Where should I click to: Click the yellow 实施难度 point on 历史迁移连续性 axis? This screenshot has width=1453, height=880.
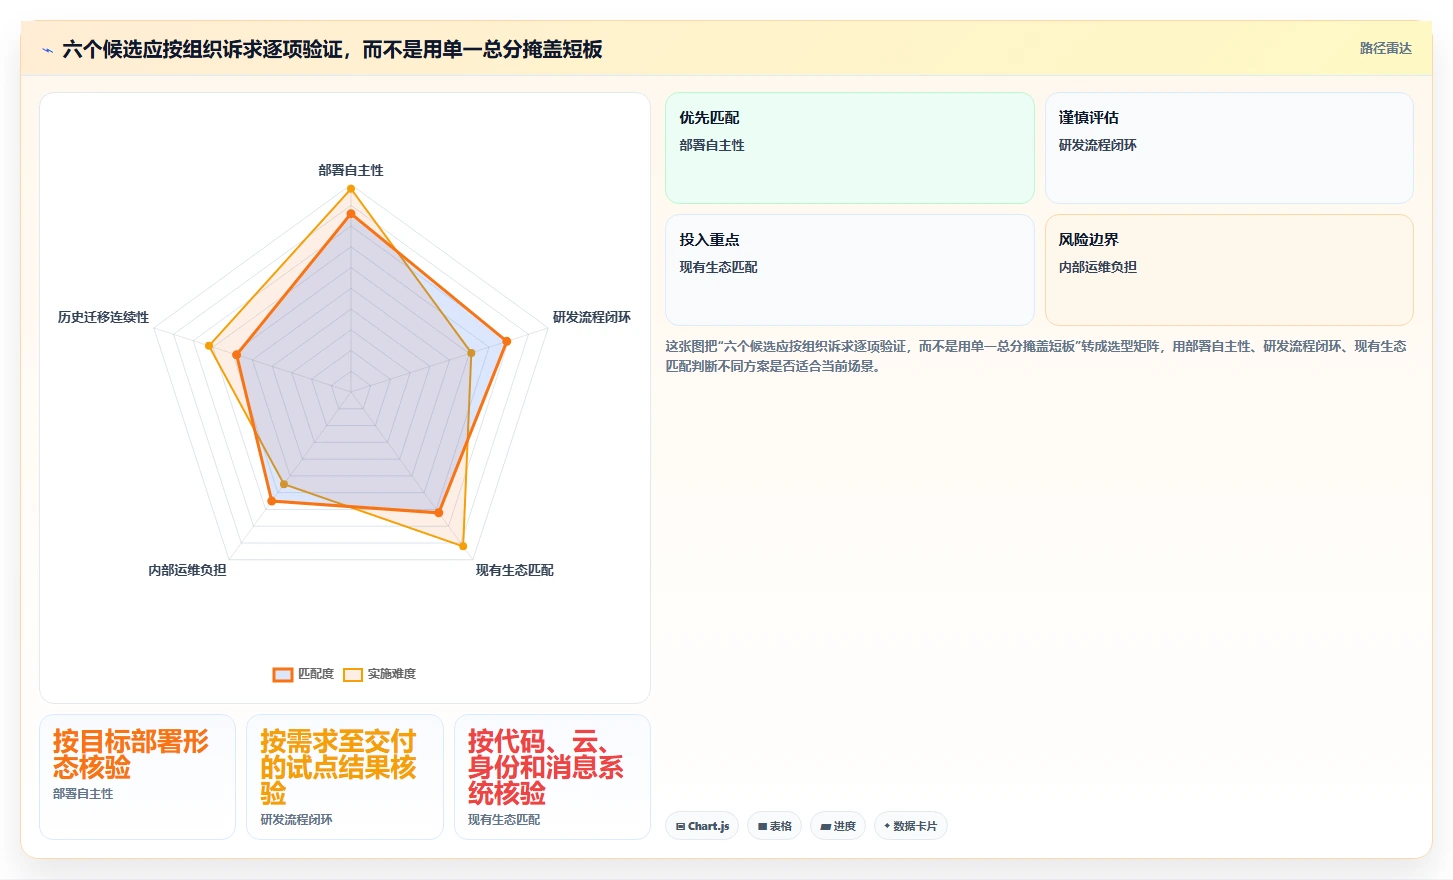[x=209, y=346]
